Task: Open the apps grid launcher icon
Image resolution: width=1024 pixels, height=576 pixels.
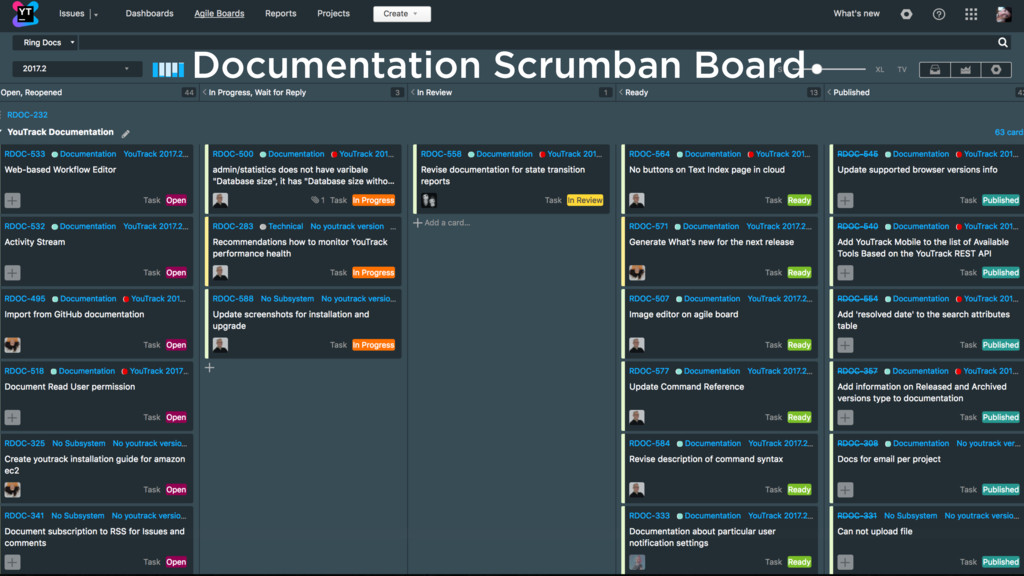Action: (971, 14)
